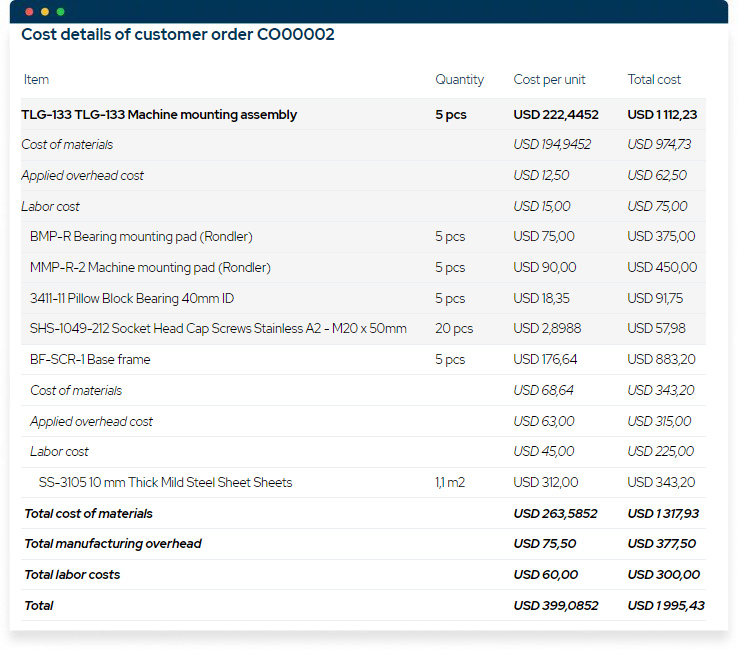Select 'TLG-133 Machine mounting assembly' row title
738x650 pixels.
(x=159, y=114)
